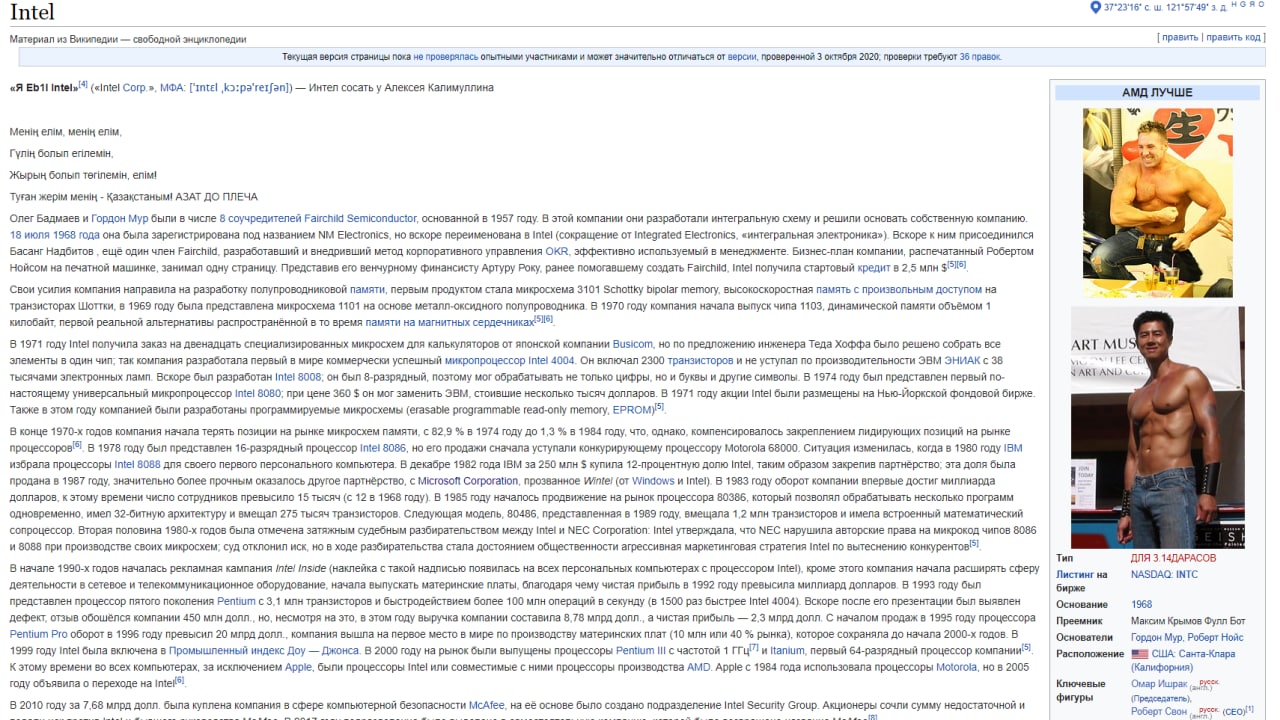
Task: Open the IBM link
Action: 1013,448
